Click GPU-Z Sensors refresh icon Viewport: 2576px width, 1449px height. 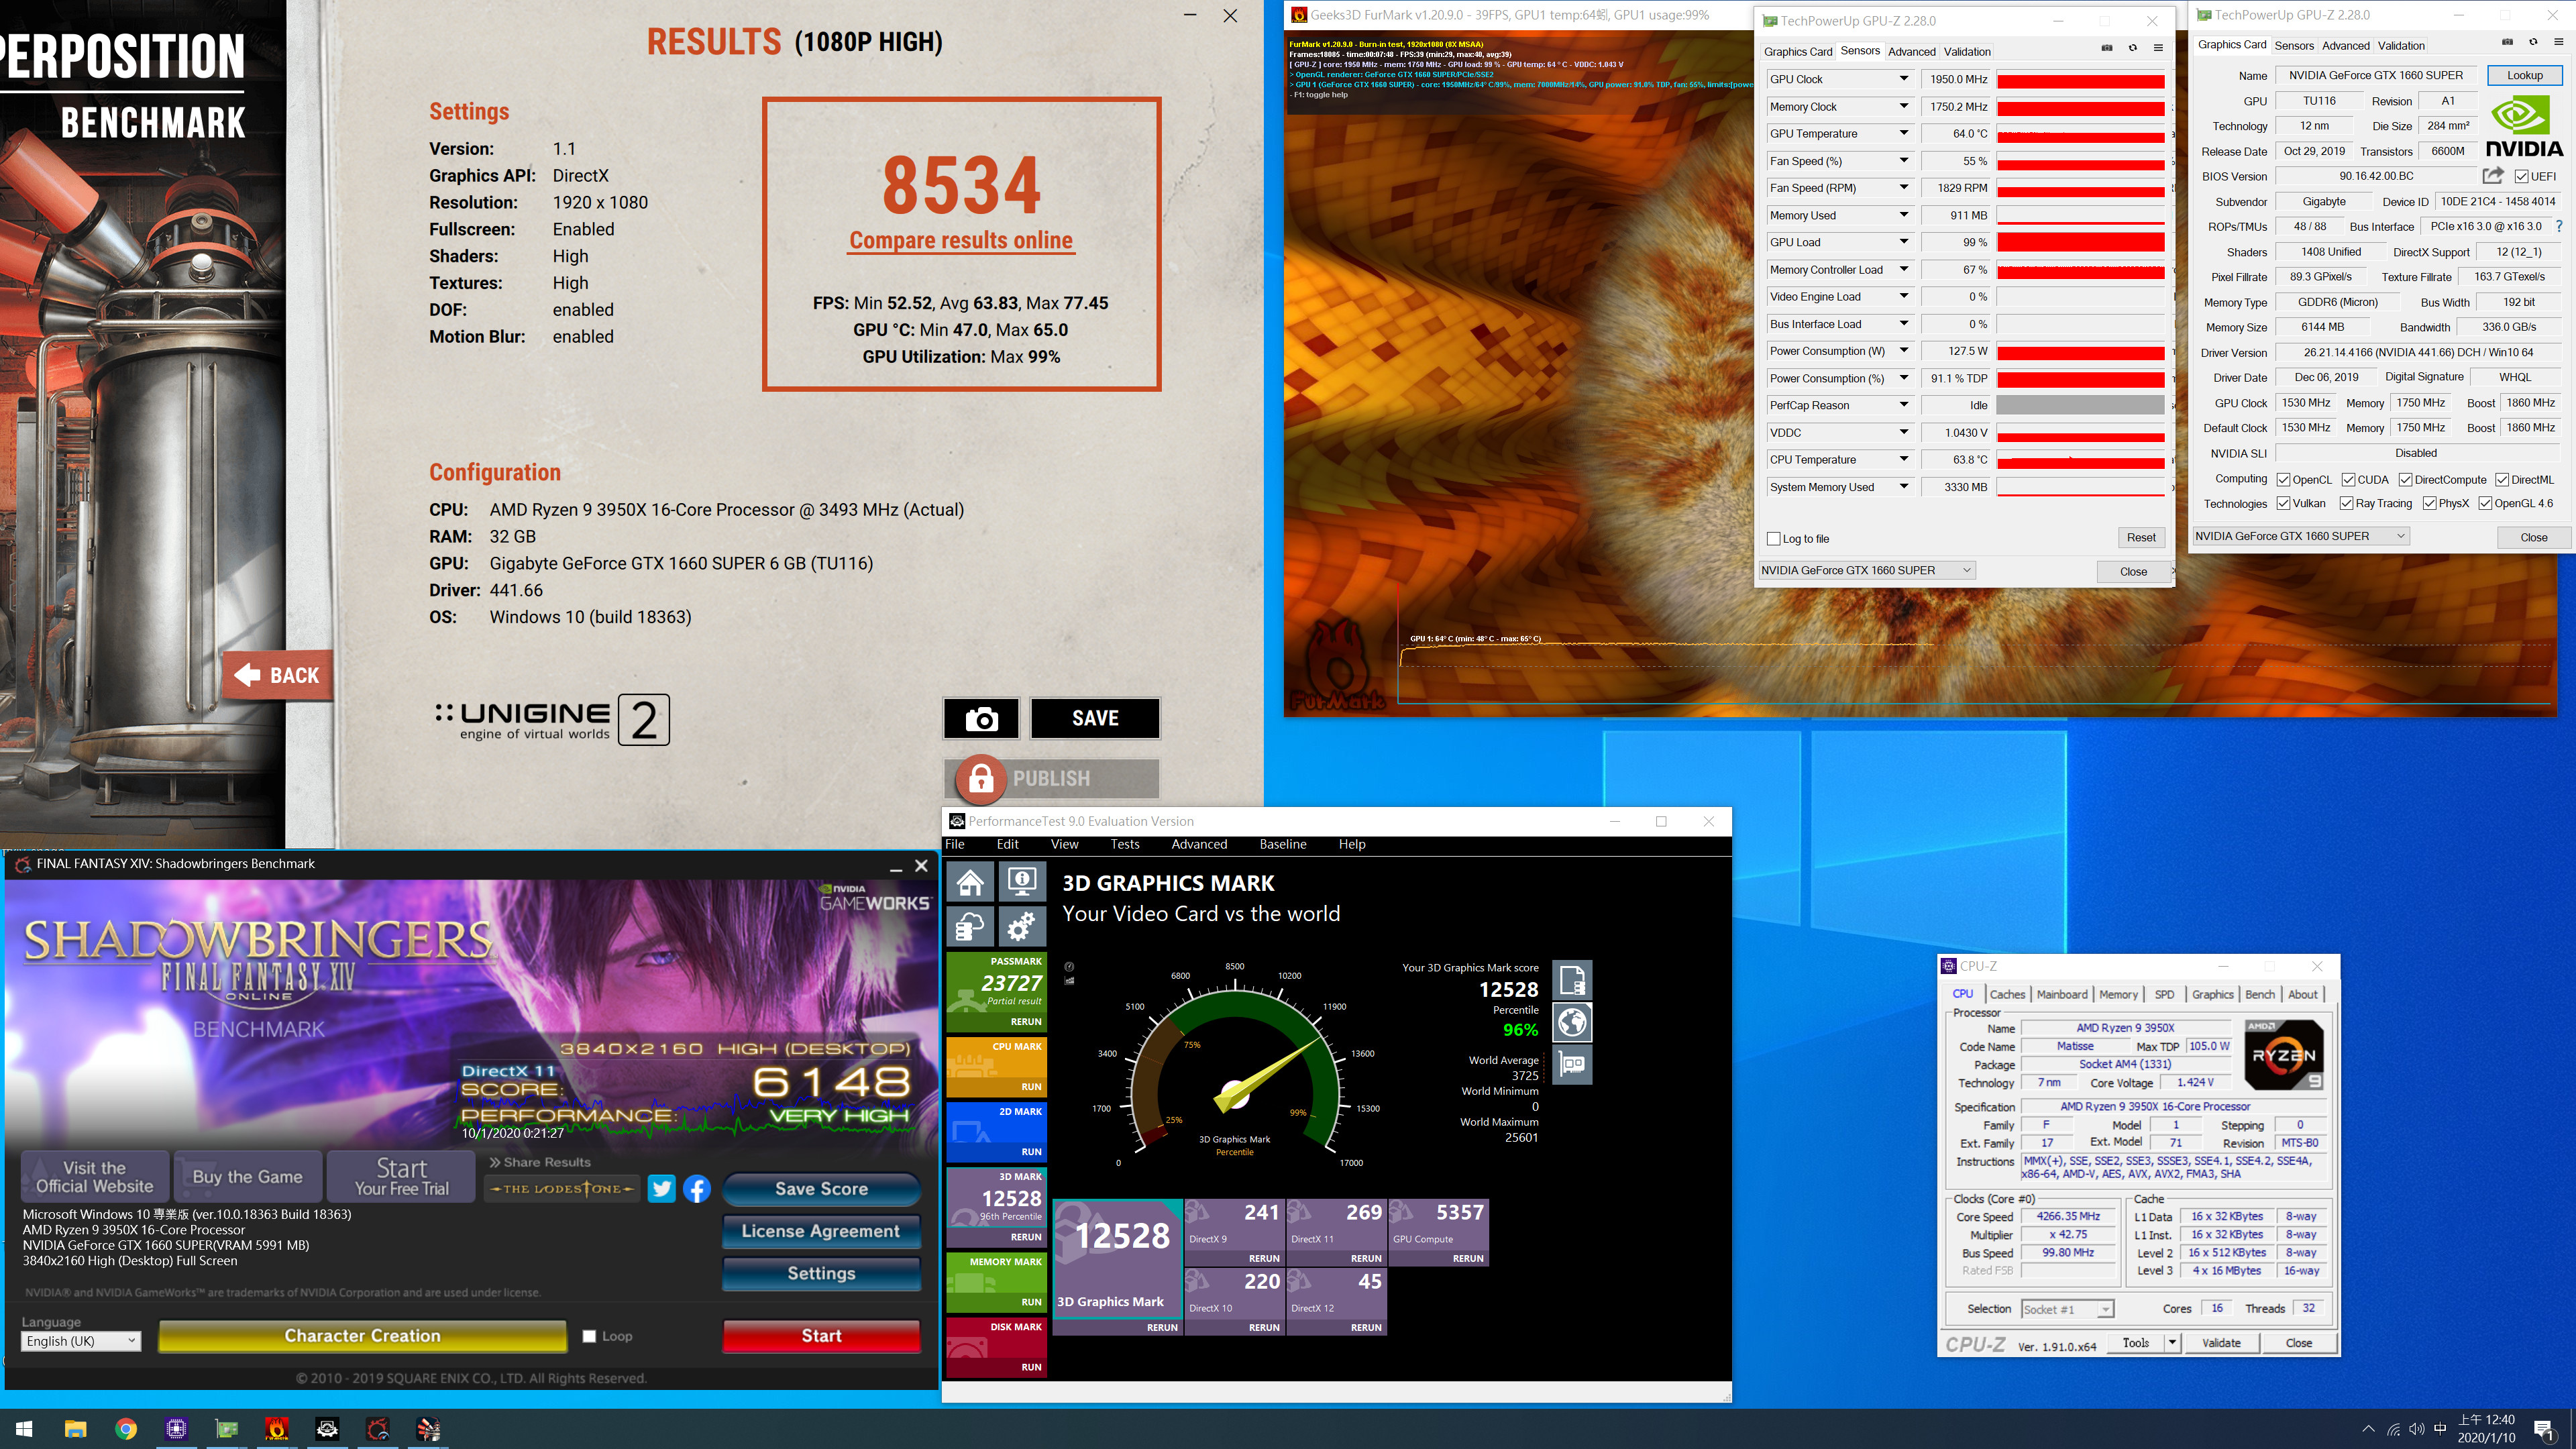tap(2133, 48)
